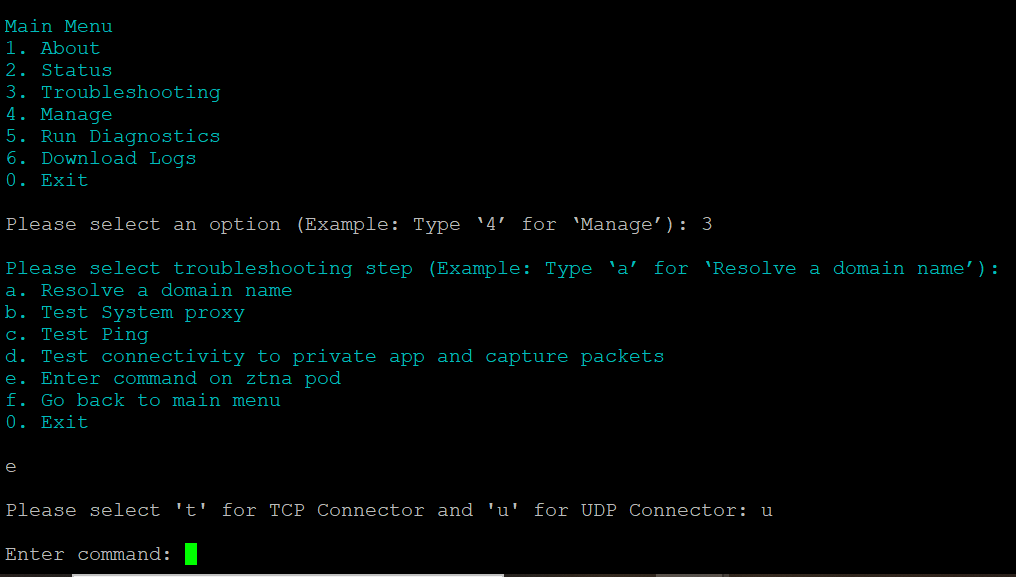Select the Status menu line
This screenshot has height=577, width=1016.
click(x=58, y=70)
